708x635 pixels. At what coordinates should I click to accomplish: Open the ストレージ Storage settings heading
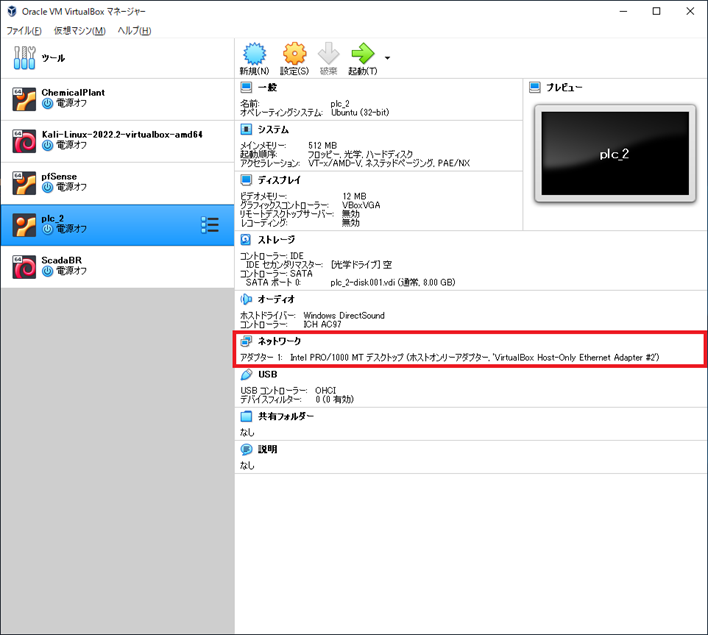276,239
